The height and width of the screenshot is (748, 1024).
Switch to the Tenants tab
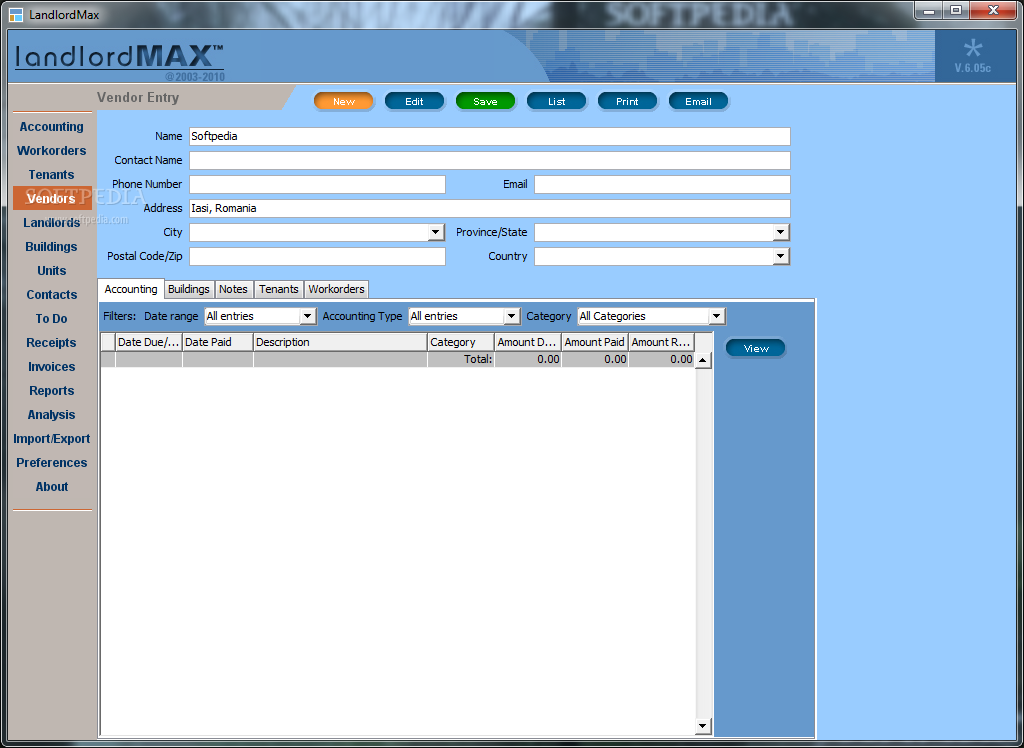pos(279,289)
